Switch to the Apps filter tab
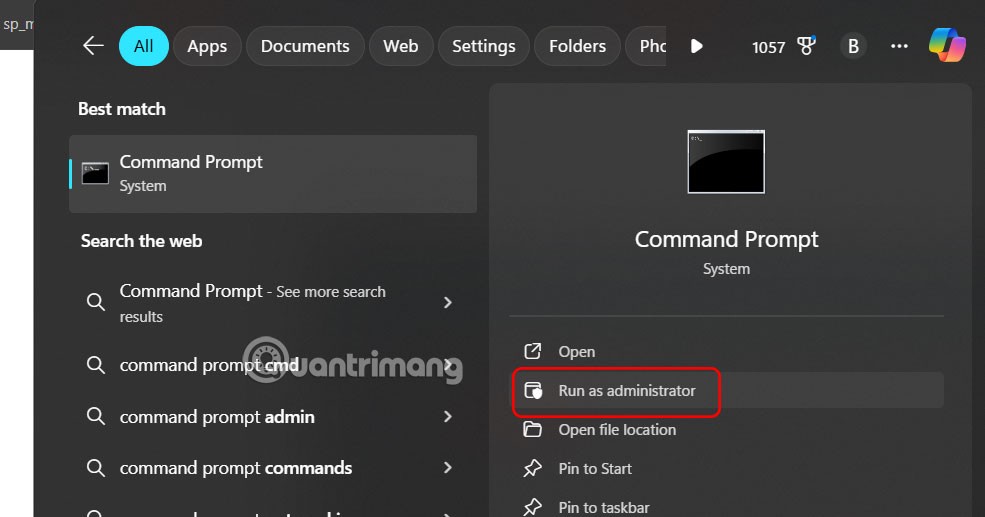The width and height of the screenshot is (985, 517). click(x=207, y=46)
